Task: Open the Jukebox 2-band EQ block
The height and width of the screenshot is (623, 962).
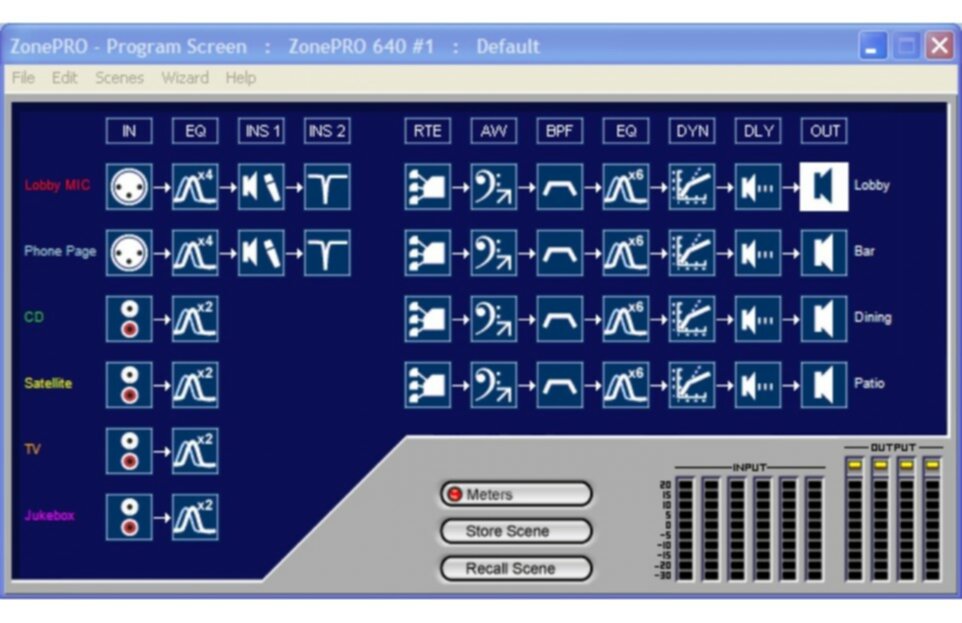Action: tap(195, 516)
